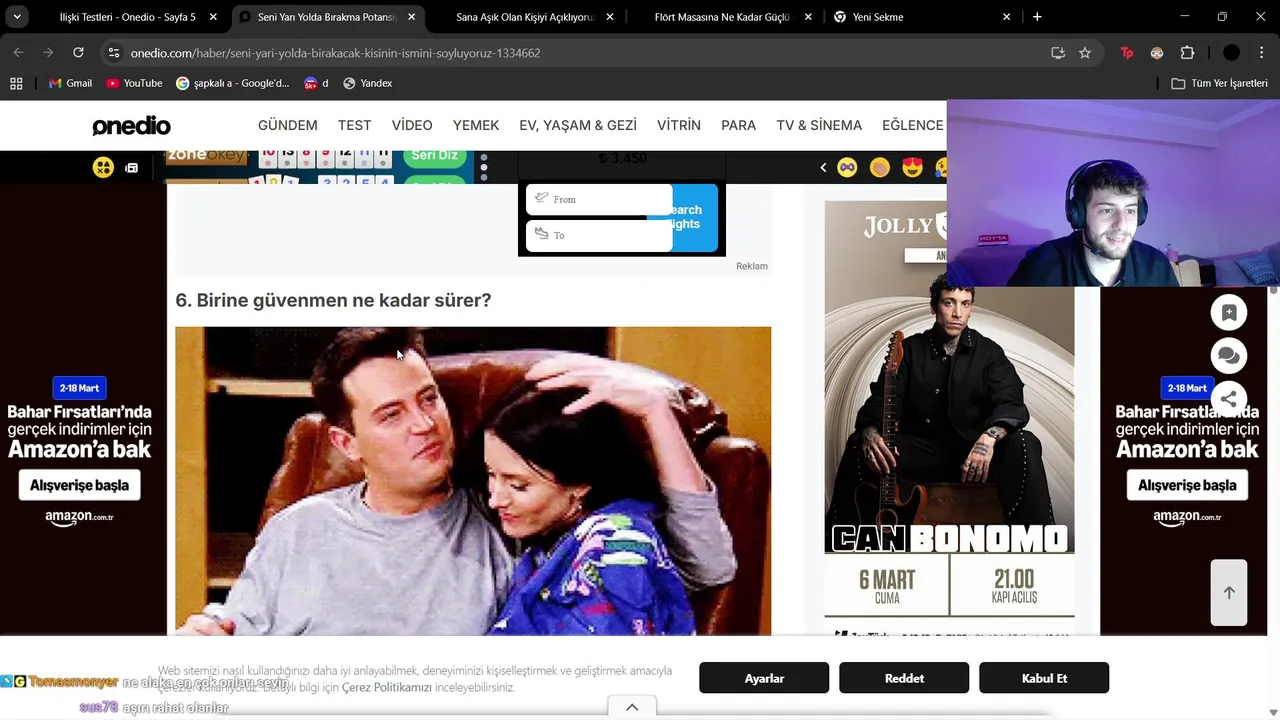
Task: Close the Yeni Sekme tab
Action: (x=1006, y=17)
